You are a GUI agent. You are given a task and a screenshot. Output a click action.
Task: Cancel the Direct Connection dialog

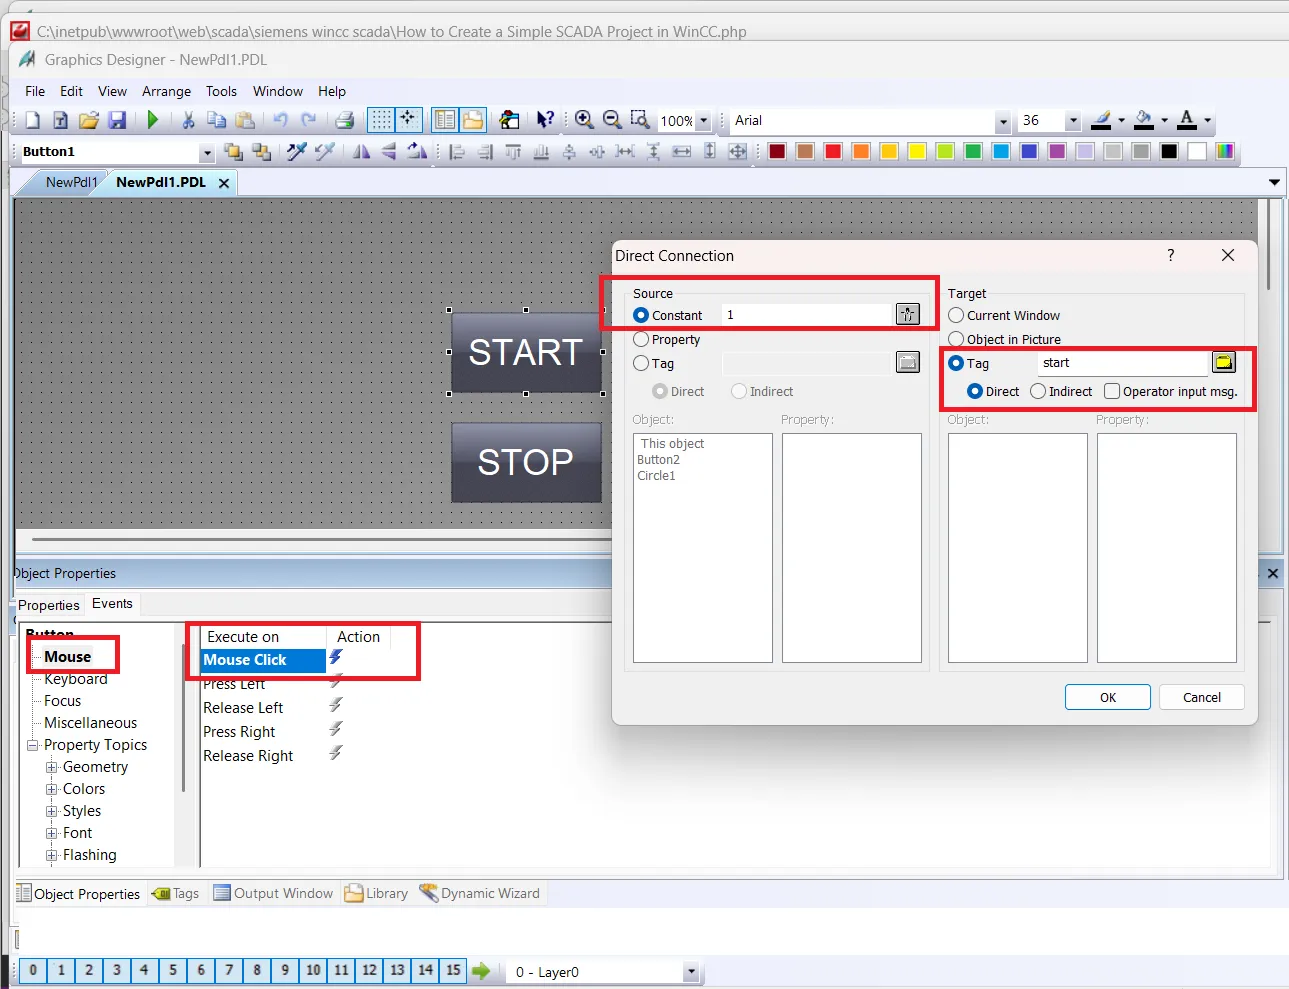point(1201,696)
